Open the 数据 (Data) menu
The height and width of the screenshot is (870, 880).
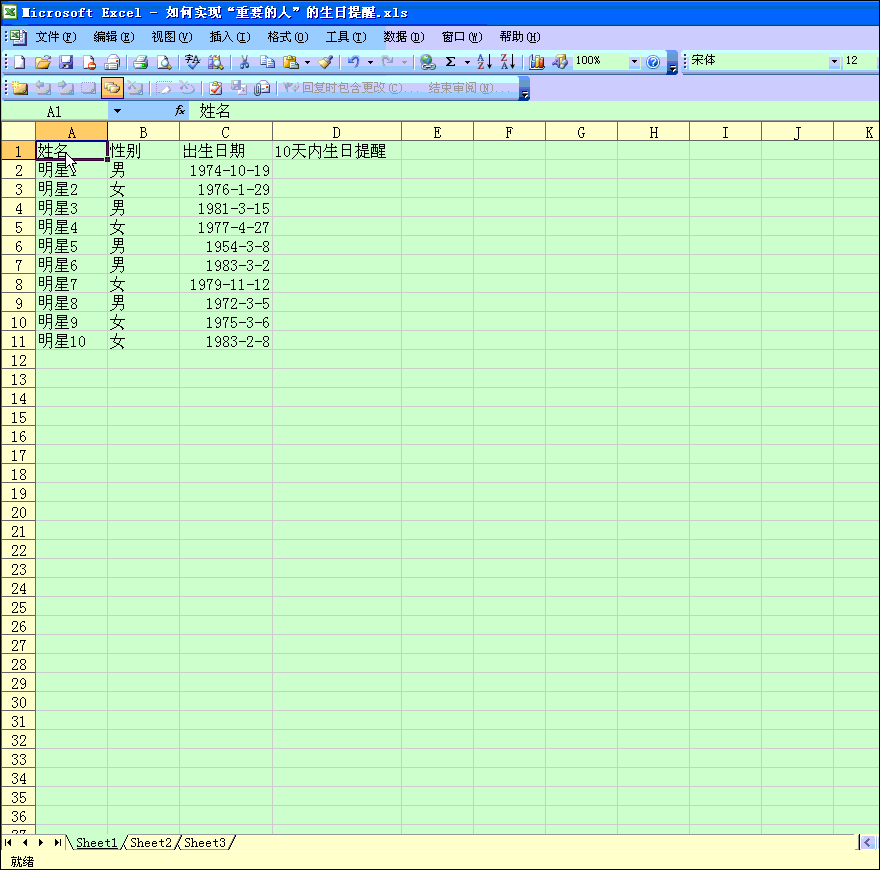click(x=403, y=37)
